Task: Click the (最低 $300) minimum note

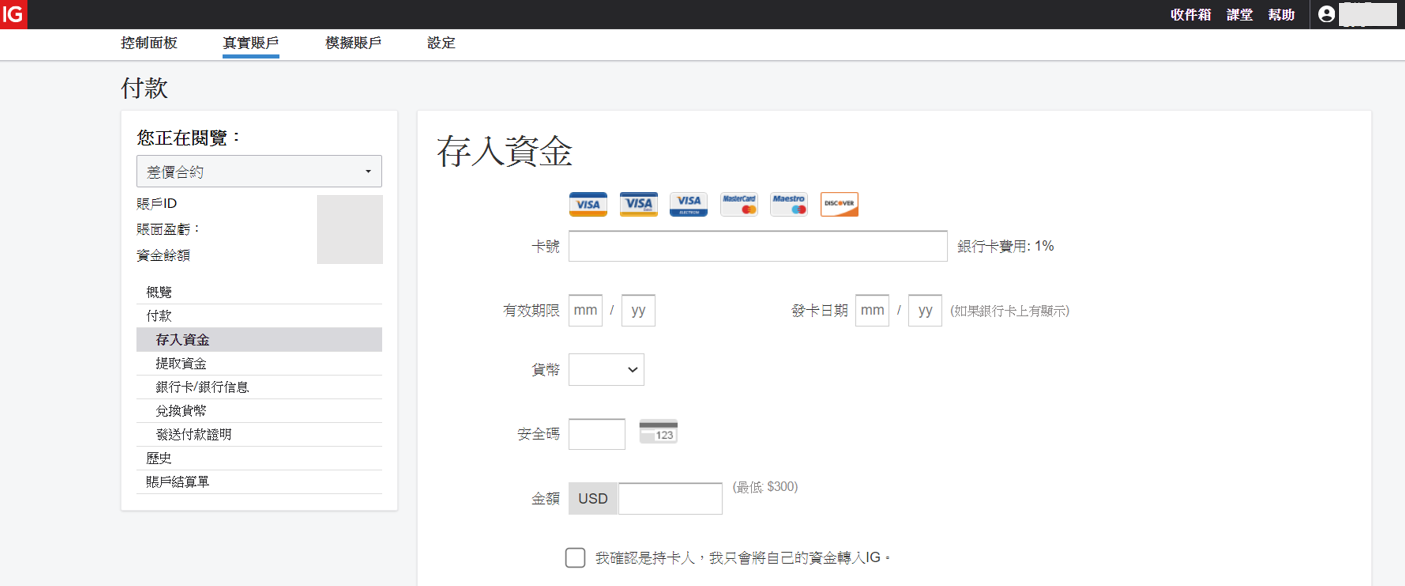Action: click(765, 487)
